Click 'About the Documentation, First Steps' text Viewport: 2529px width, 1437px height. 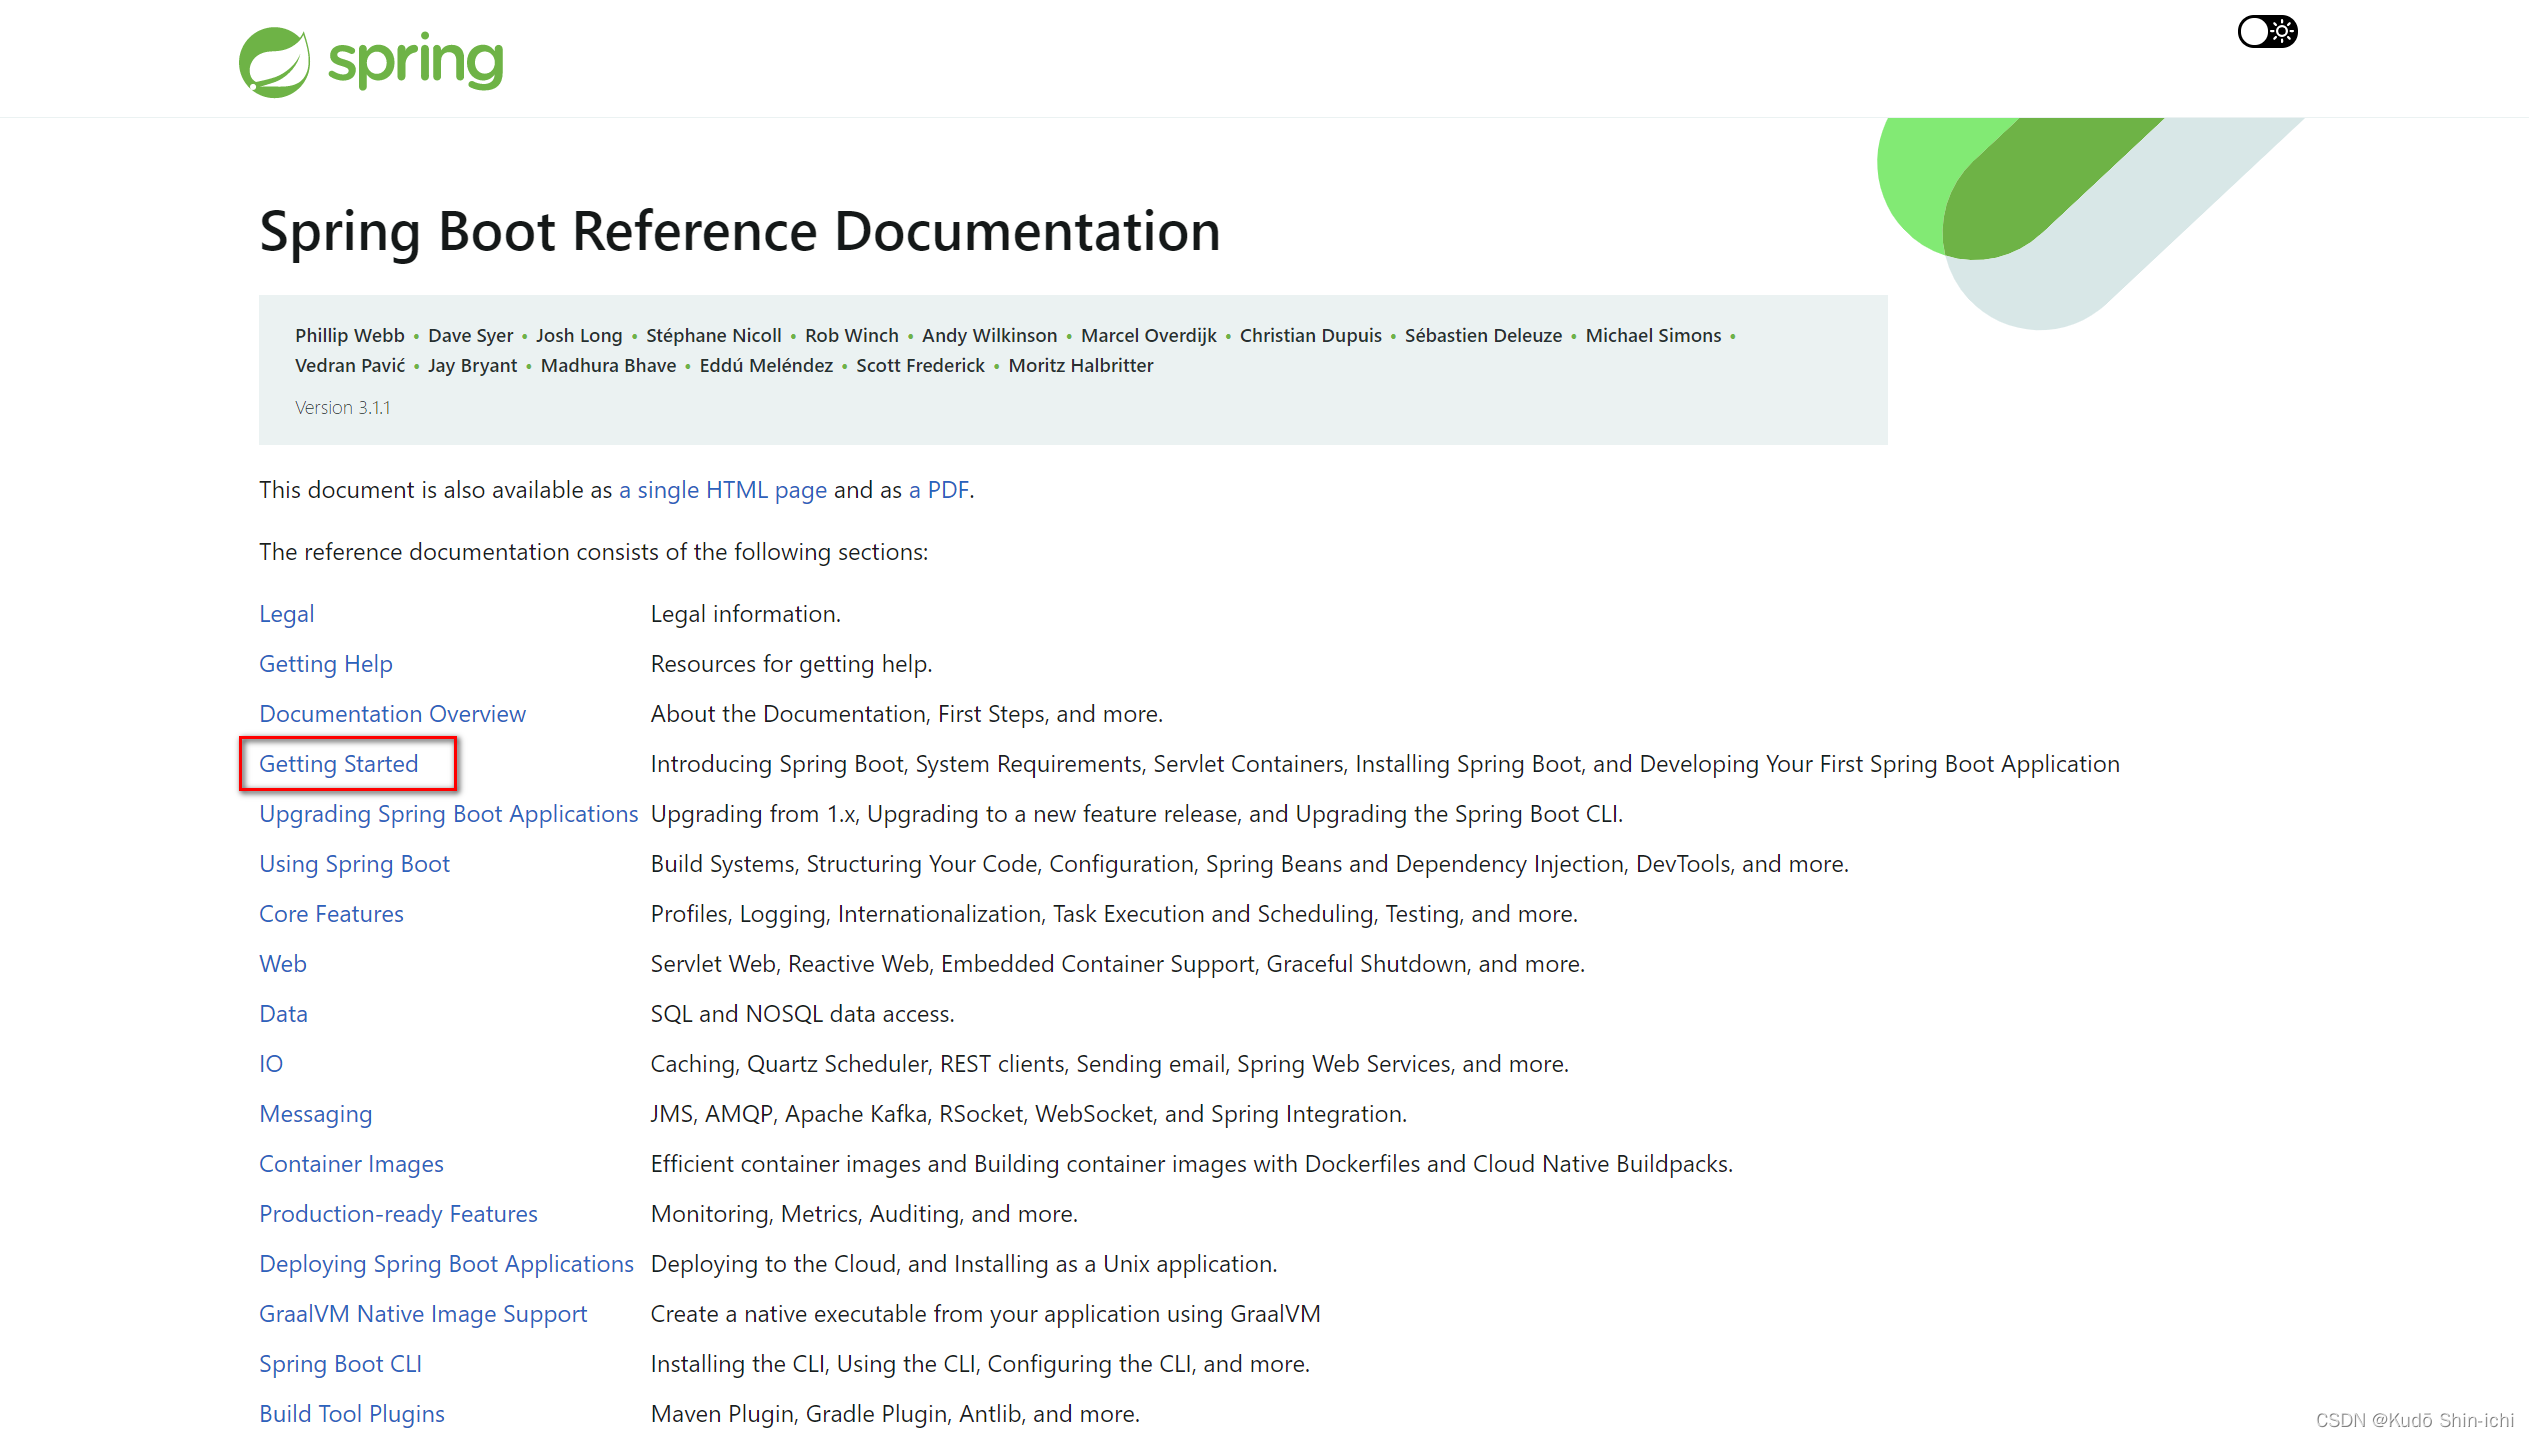point(907,714)
